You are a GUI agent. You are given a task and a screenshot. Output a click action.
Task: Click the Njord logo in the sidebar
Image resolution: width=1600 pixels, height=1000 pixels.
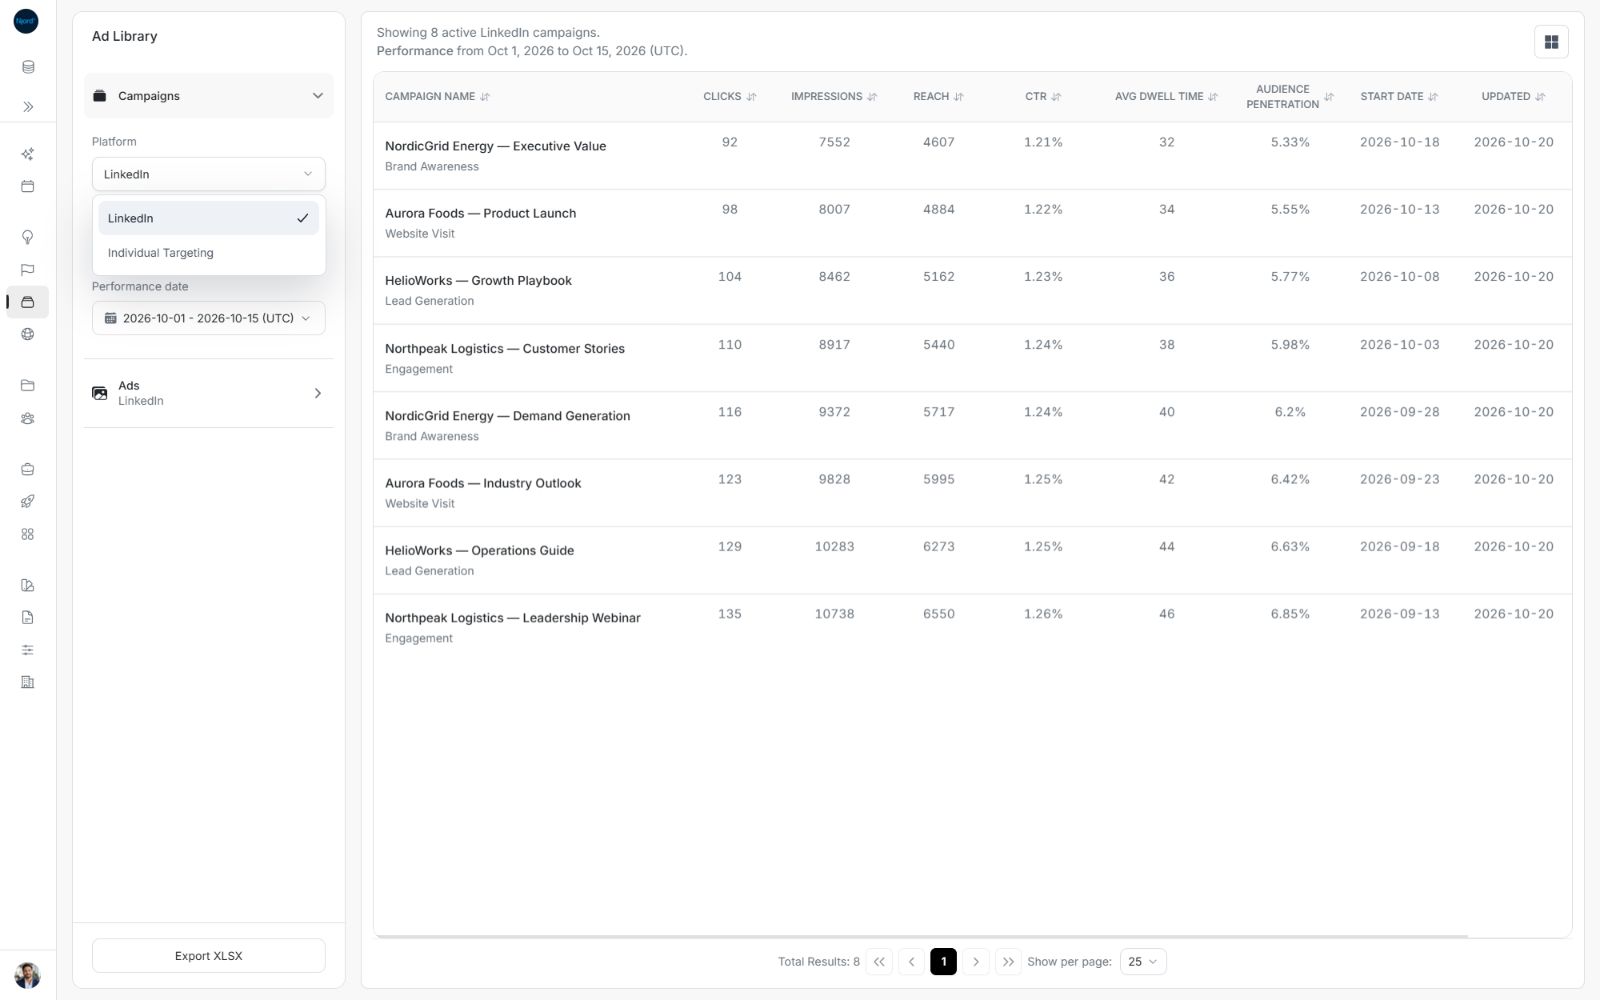coord(26,21)
